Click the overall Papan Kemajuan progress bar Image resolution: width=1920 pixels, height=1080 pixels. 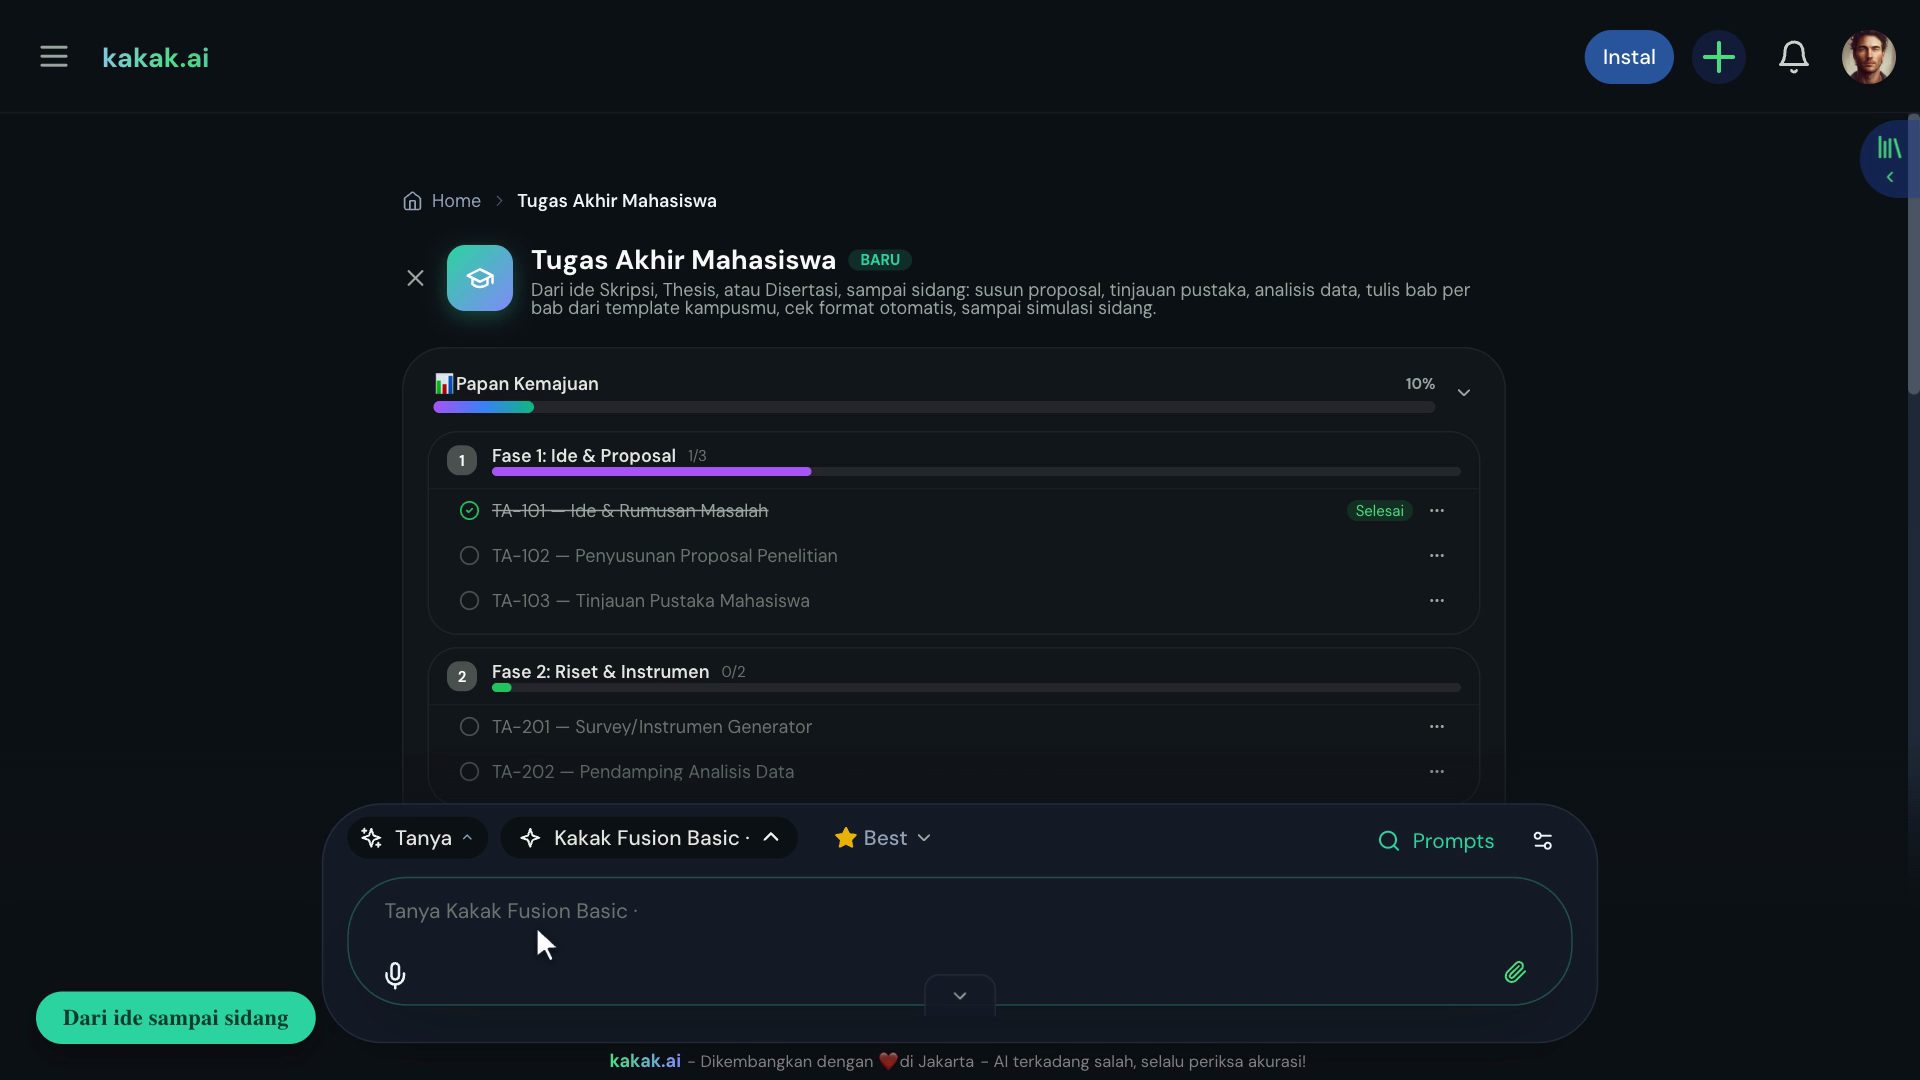click(934, 407)
